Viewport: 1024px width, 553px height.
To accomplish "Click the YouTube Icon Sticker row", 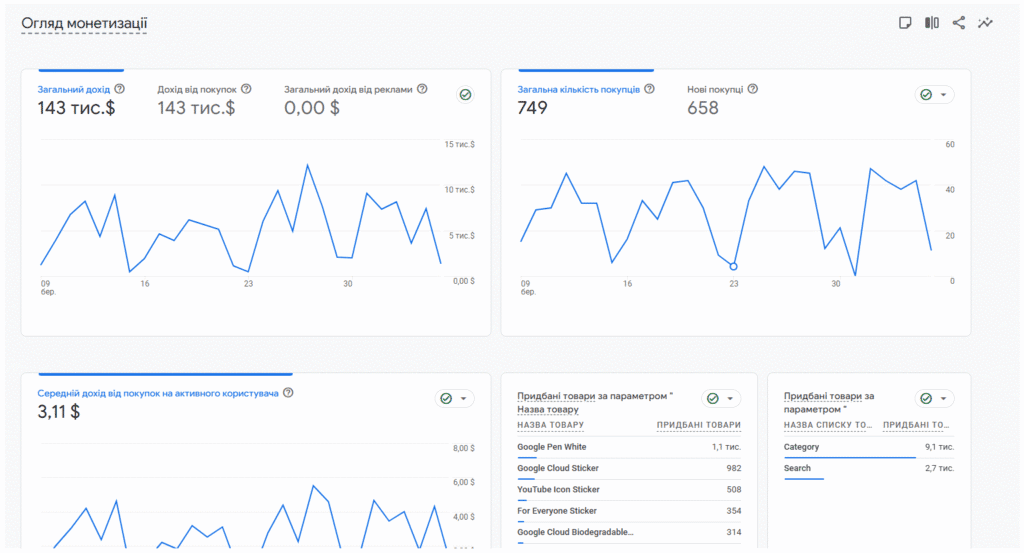I will tap(629, 490).
